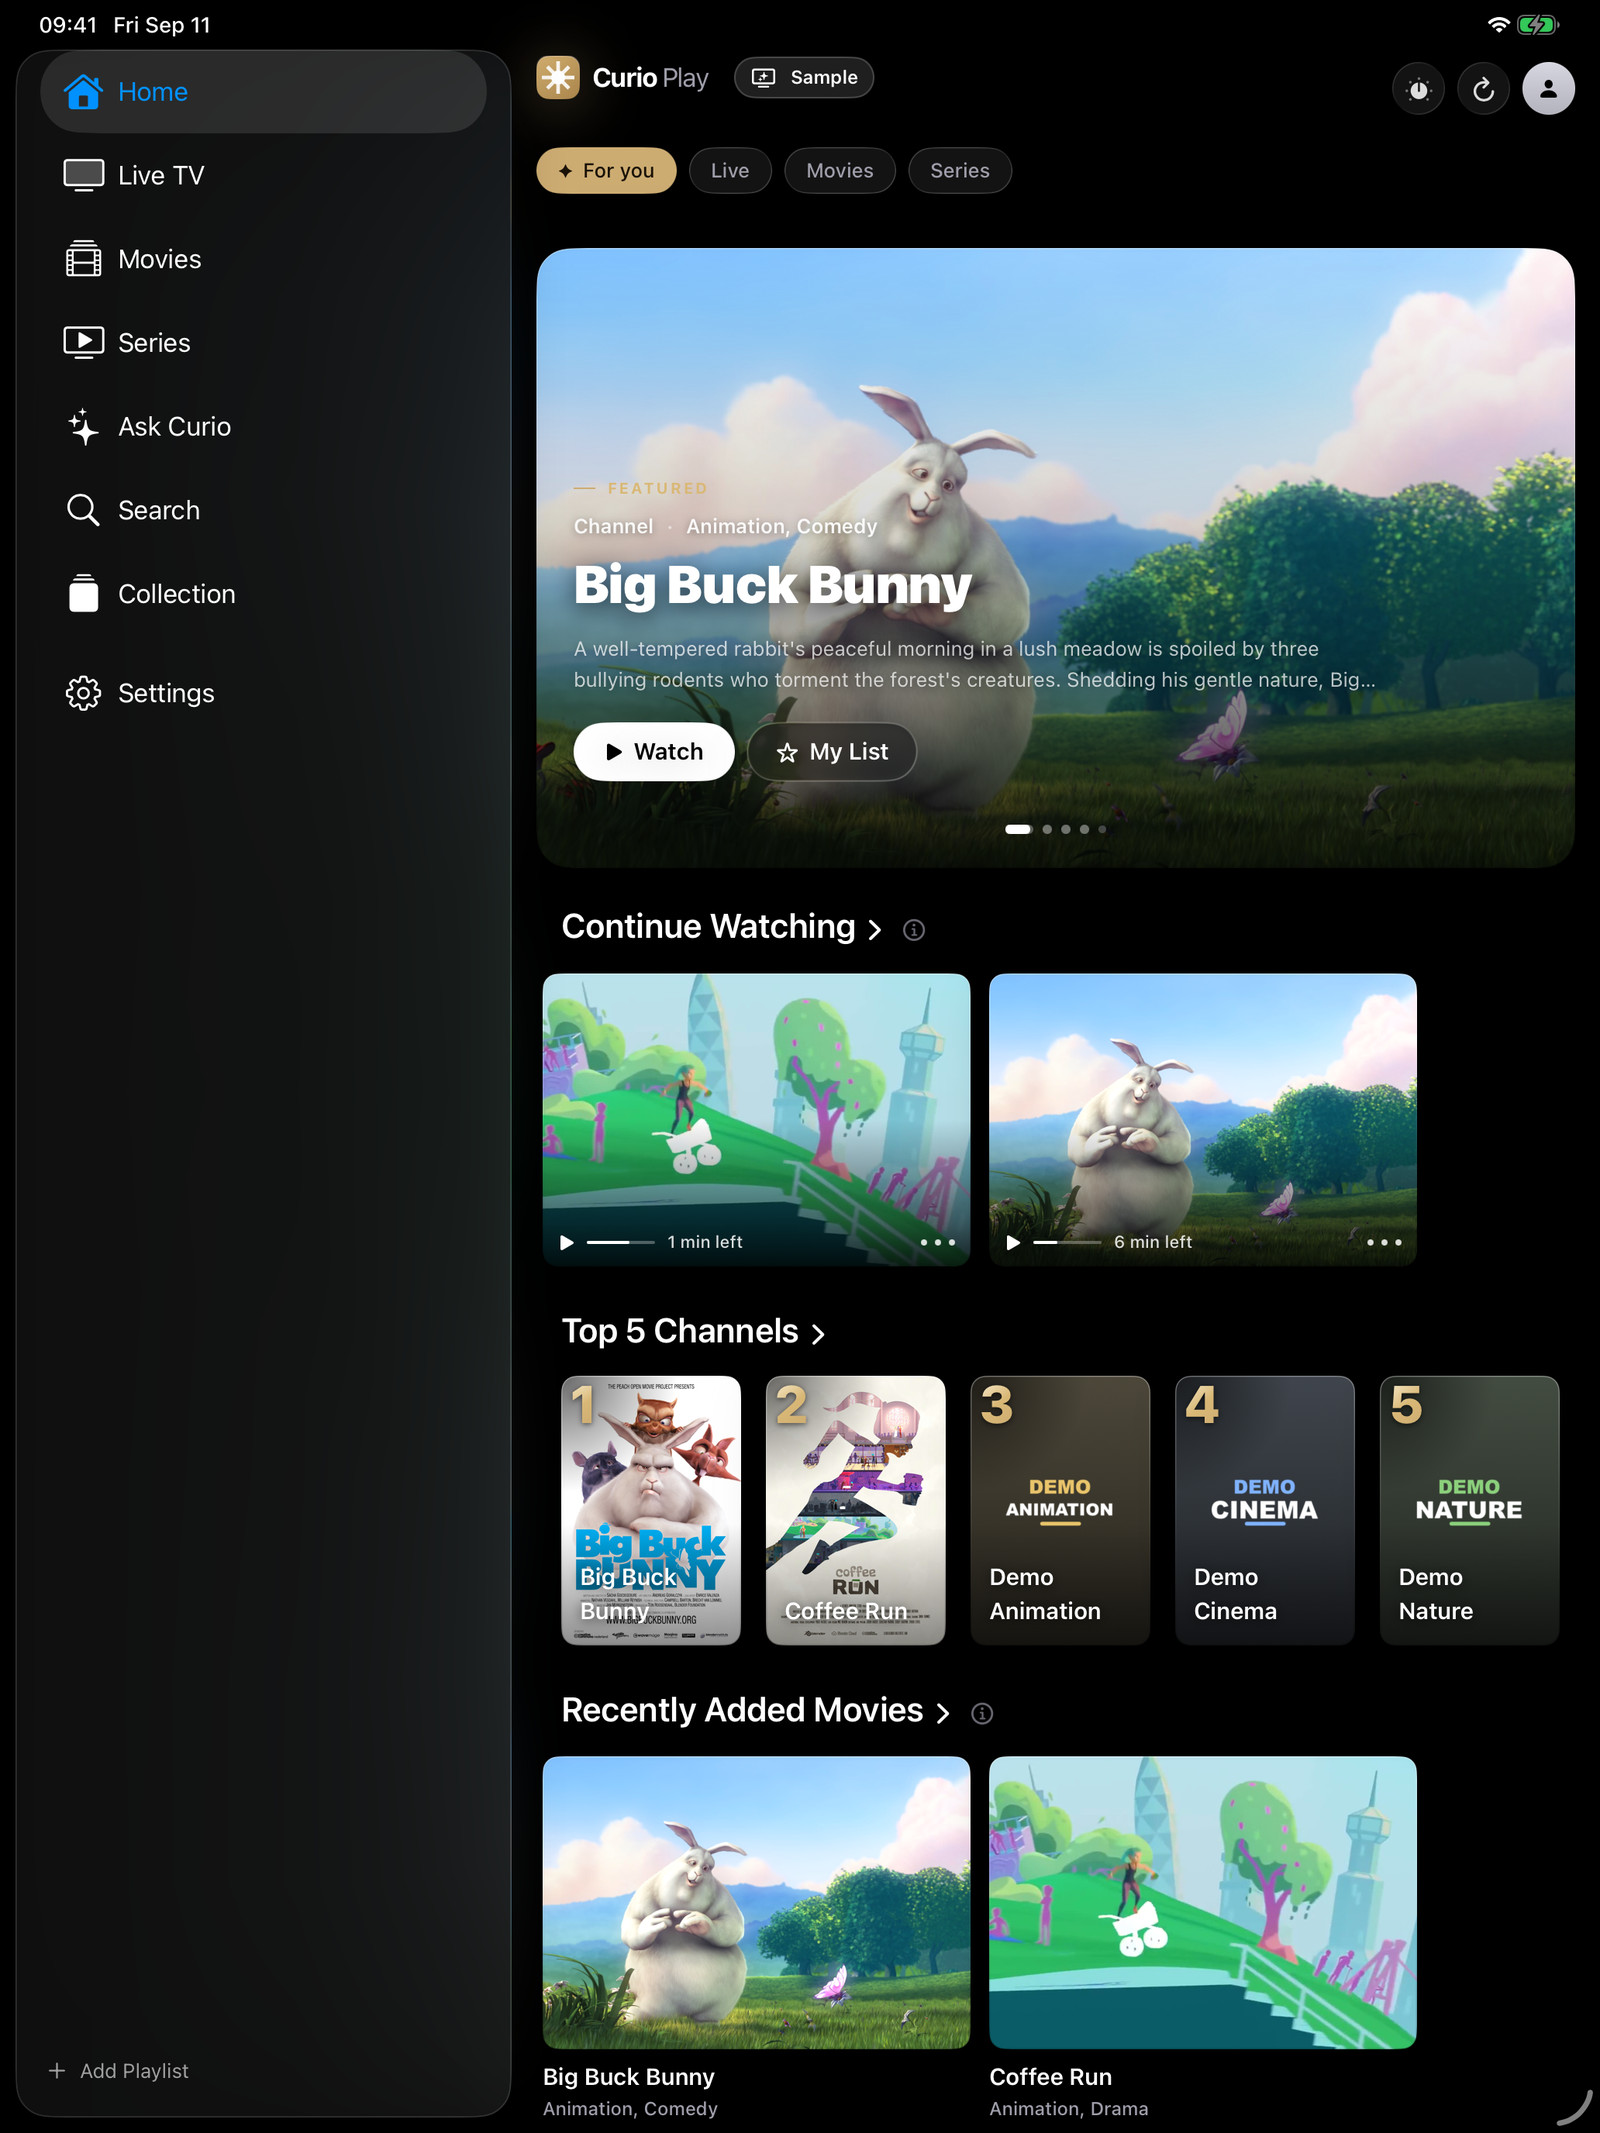The height and width of the screenshot is (2133, 1600).
Task: Resume playback on the 6 min left card
Action: [x=1013, y=1242]
